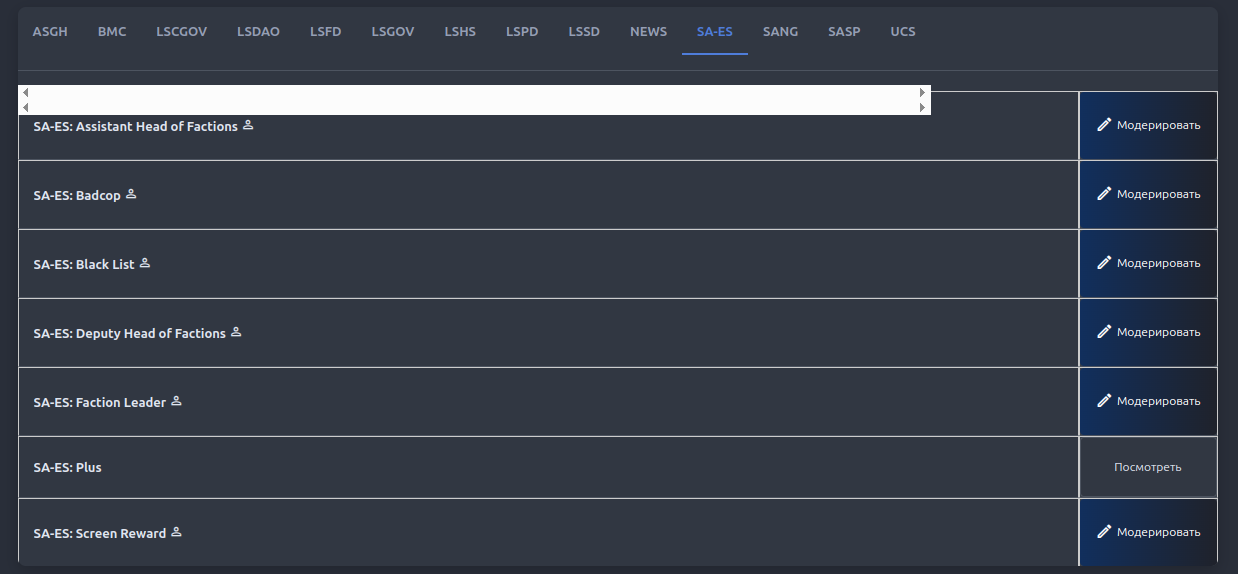Open the SA-ES: Deputy Head of Factions link
This screenshot has width=1238, height=574.
click(x=130, y=333)
